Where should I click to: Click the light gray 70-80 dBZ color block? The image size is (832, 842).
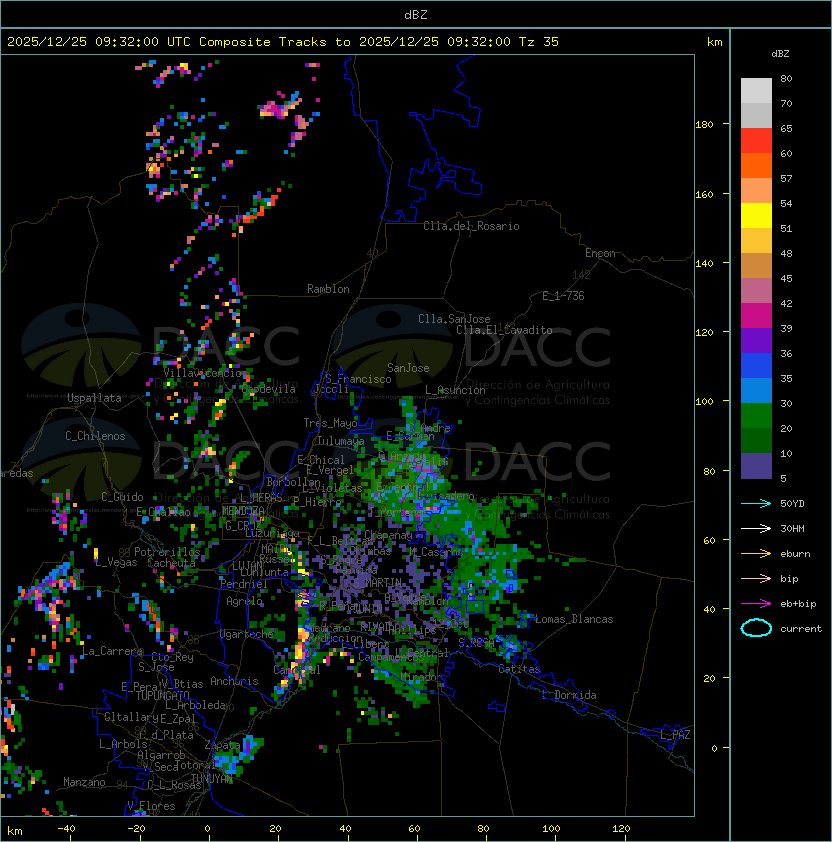point(756,91)
